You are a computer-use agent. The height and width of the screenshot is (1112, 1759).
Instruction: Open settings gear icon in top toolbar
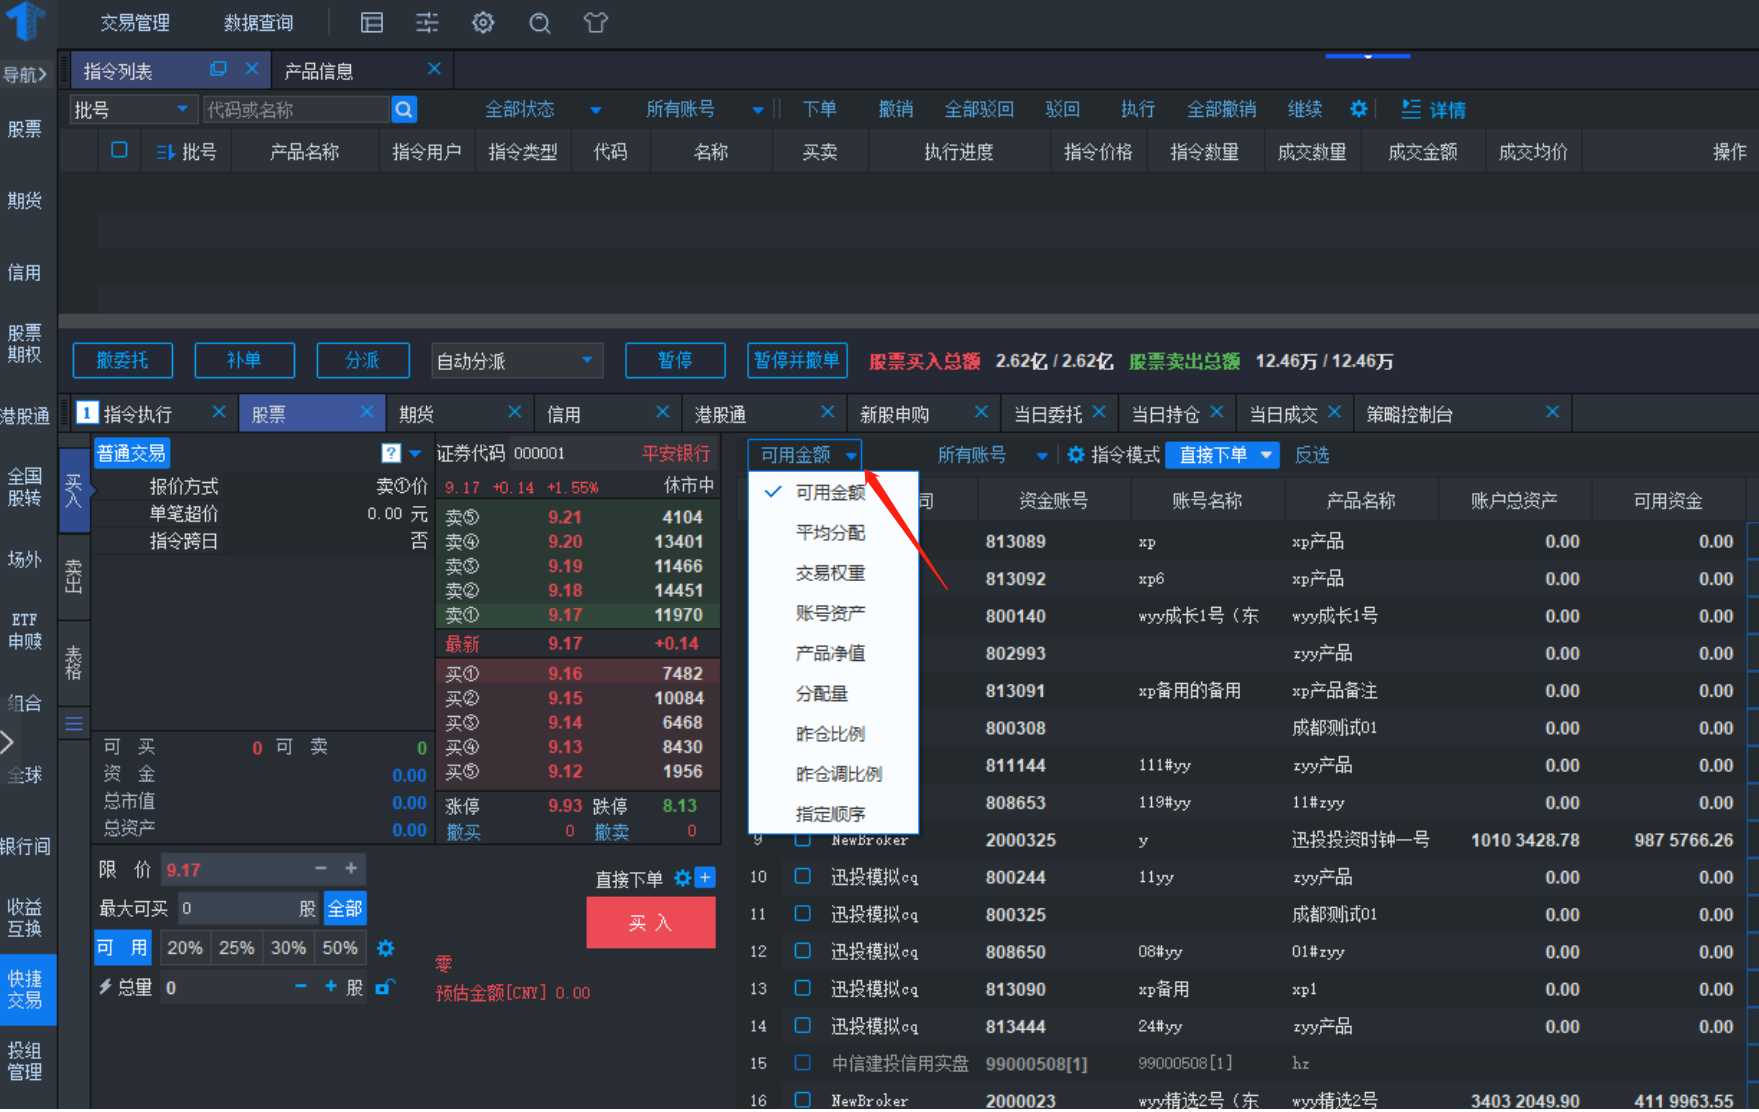tap(483, 23)
